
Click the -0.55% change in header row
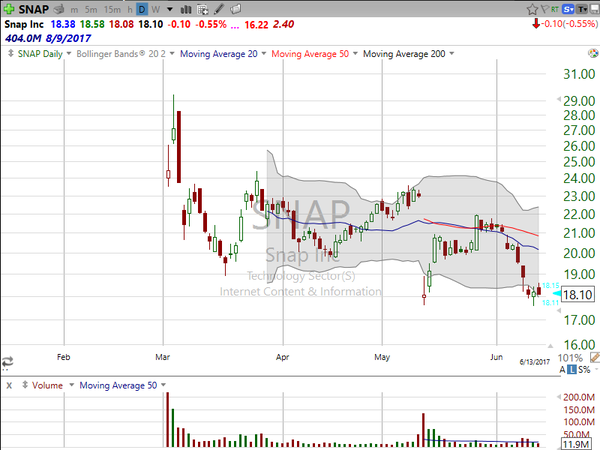tap(211, 24)
